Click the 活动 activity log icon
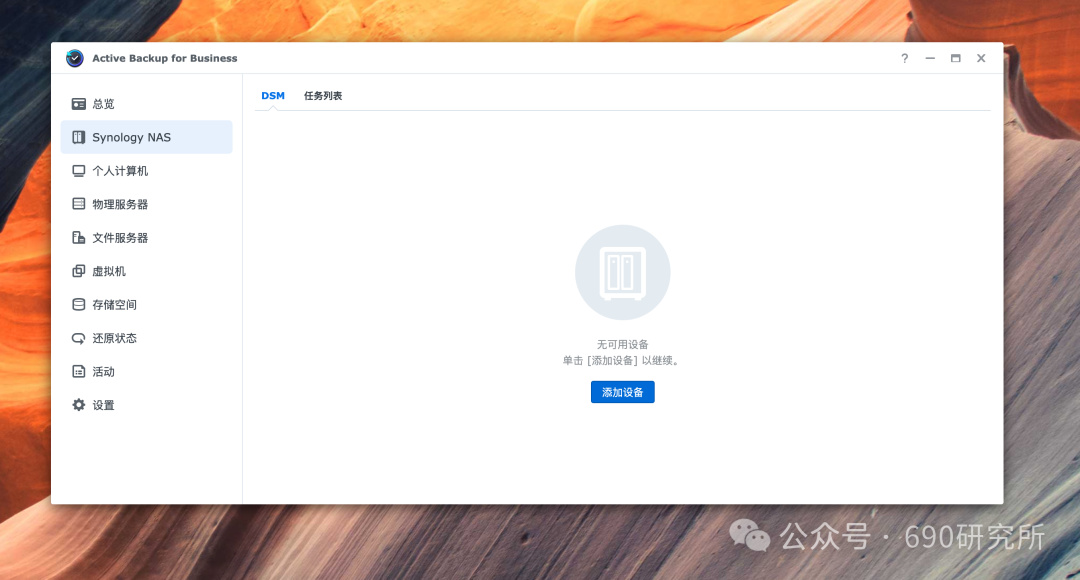The width and height of the screenshot is (1080, 580). tap(79, 371)
